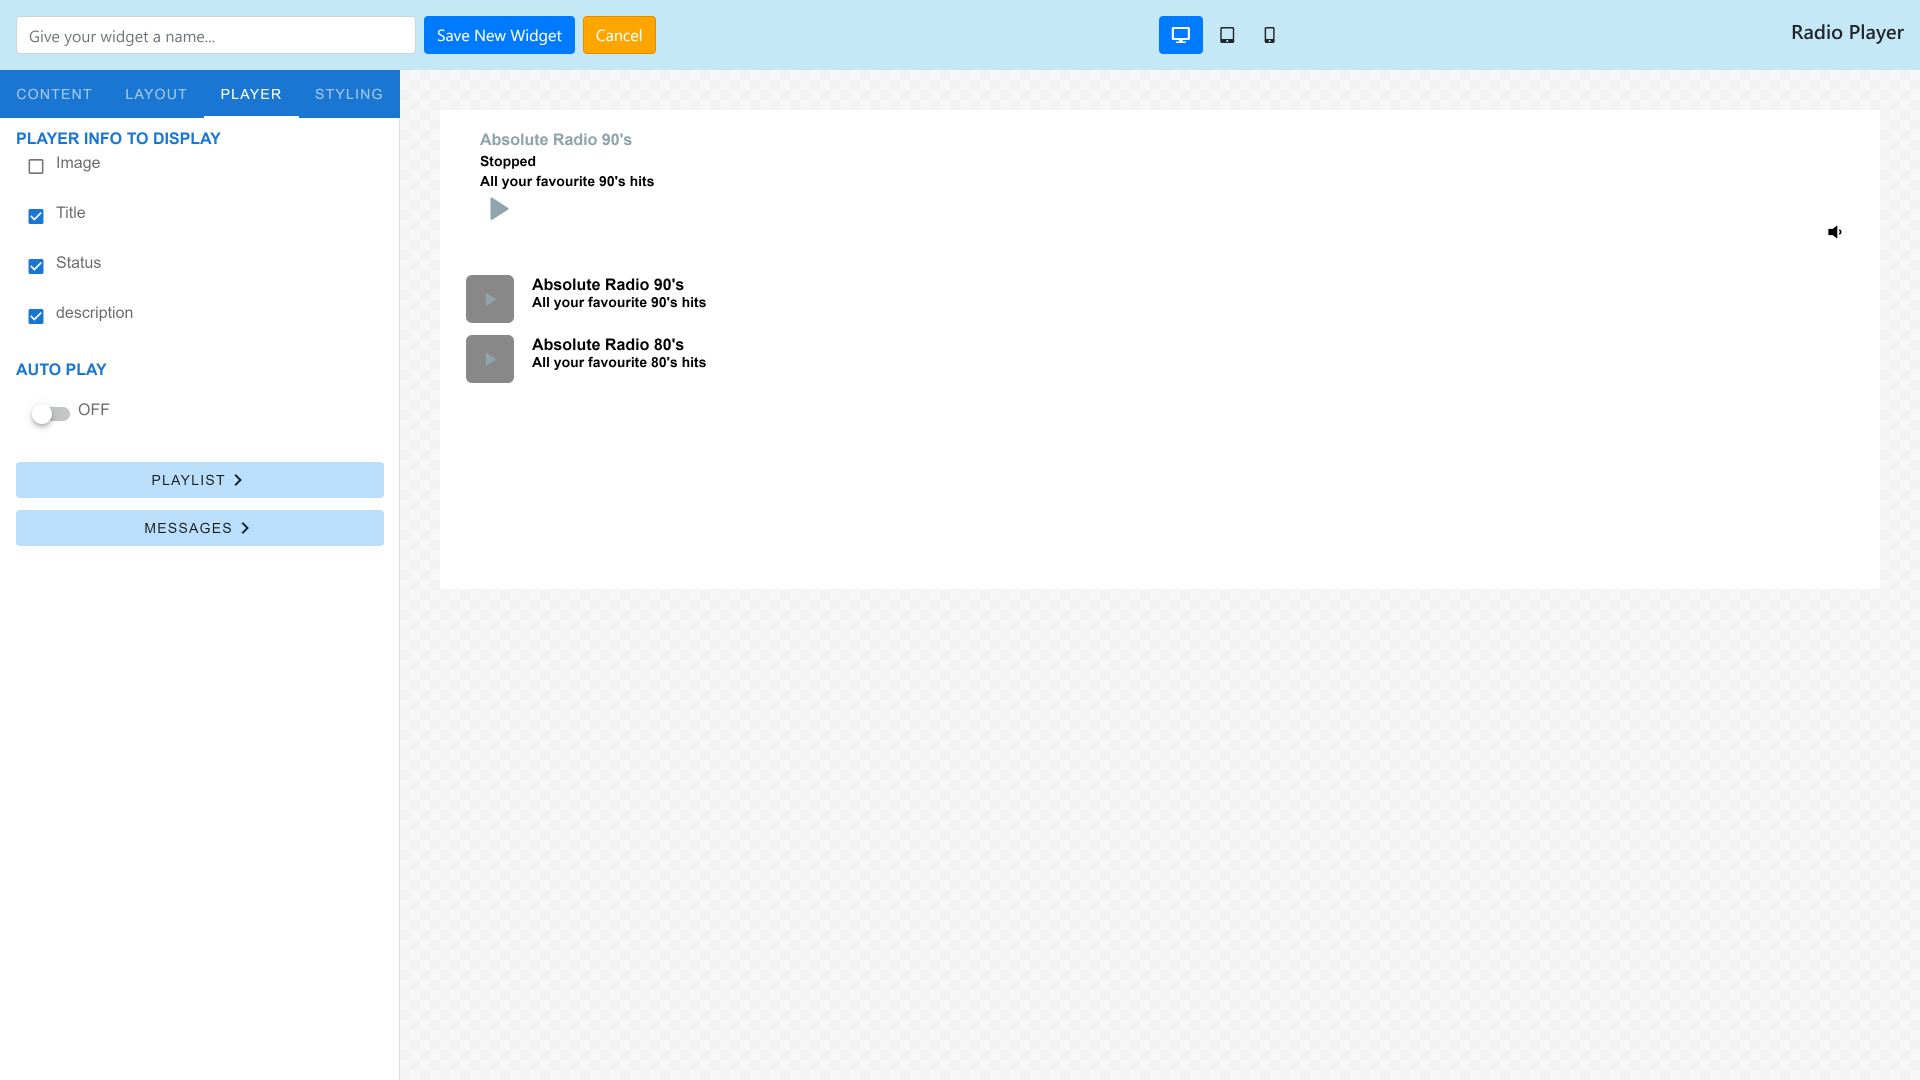The image size is (1920, 1080).
Task: Uncheck the Title checkbox
Action: pyautogui.click(x=36, y=216)
